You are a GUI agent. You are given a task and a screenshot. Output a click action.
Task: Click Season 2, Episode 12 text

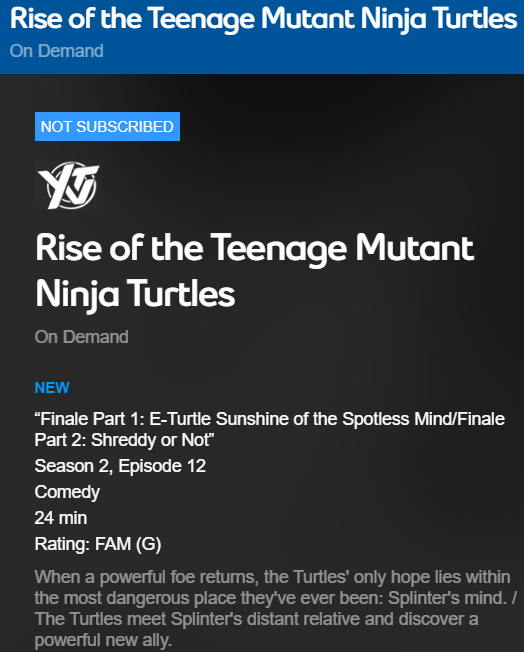[120, 466]
